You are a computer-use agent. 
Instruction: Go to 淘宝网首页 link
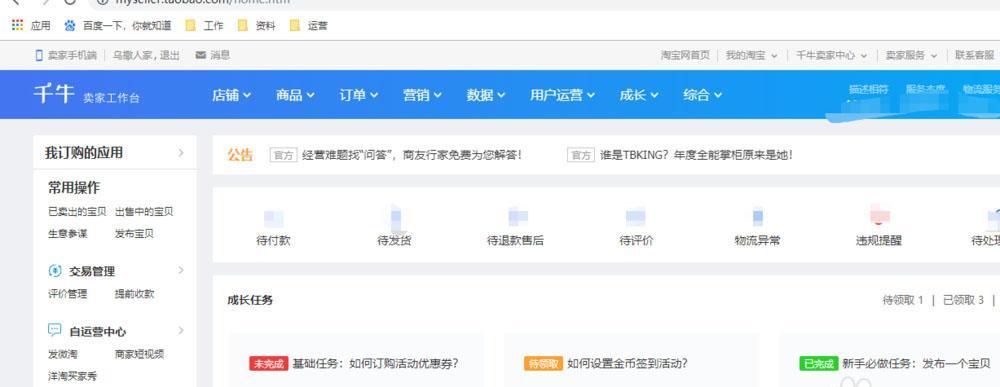point(685,55)
